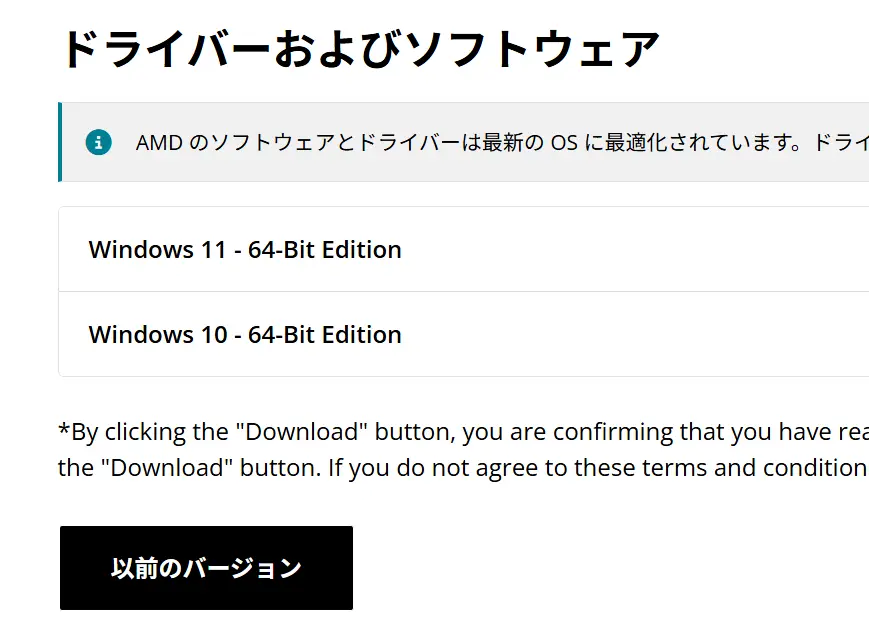This screenshot has height=620, width=869.
Task: Click the ドライバーおよびソフトウェア heading
Action: [x=360, y=49]
